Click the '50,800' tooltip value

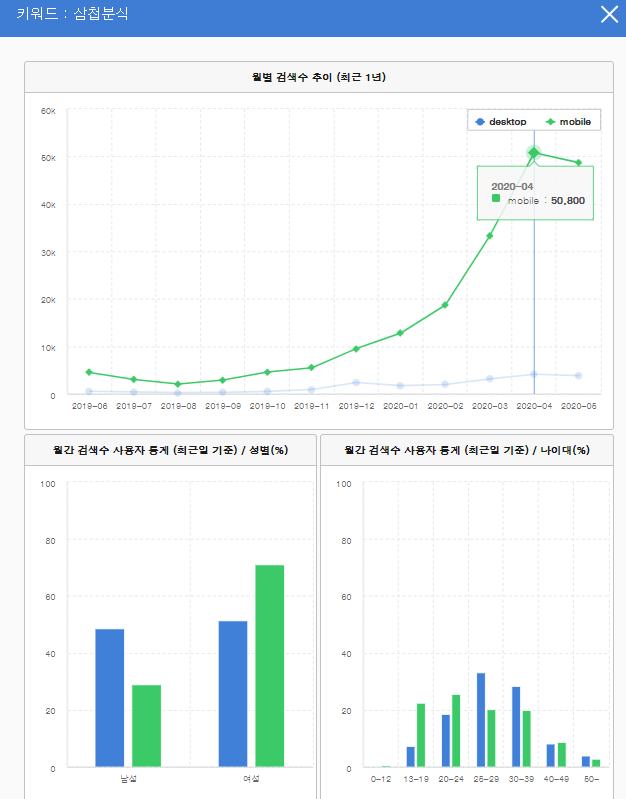pyautogui.click(x=568, y=201)
